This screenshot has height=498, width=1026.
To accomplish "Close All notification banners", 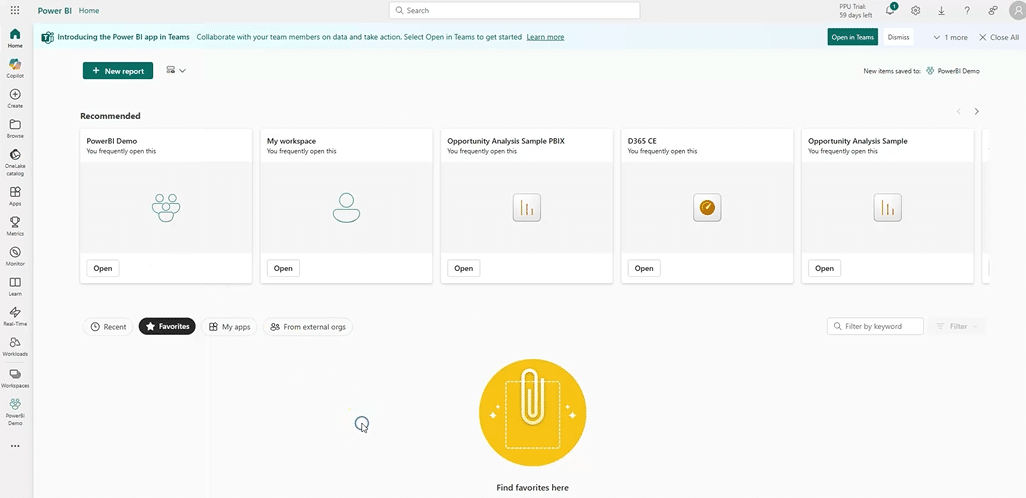I will point(999,37).
